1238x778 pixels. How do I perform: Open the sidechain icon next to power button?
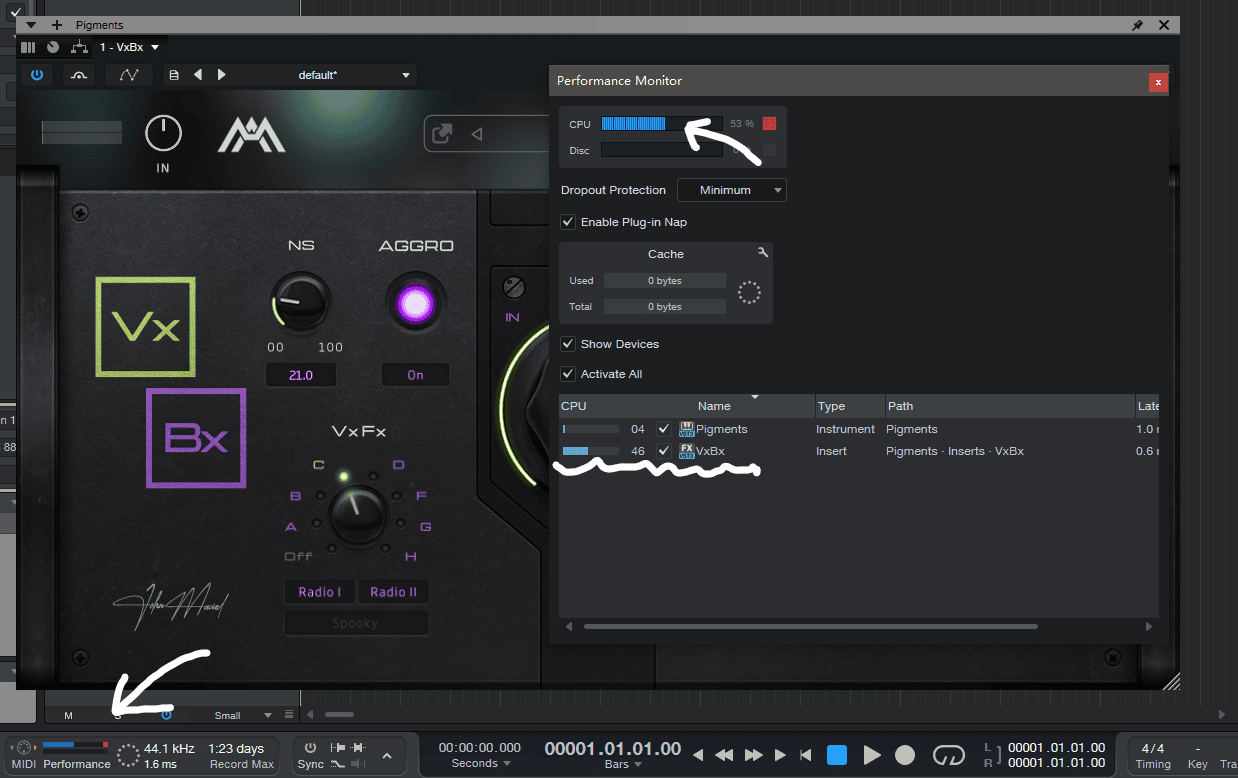pyautogui.click(x=78, y=75)
